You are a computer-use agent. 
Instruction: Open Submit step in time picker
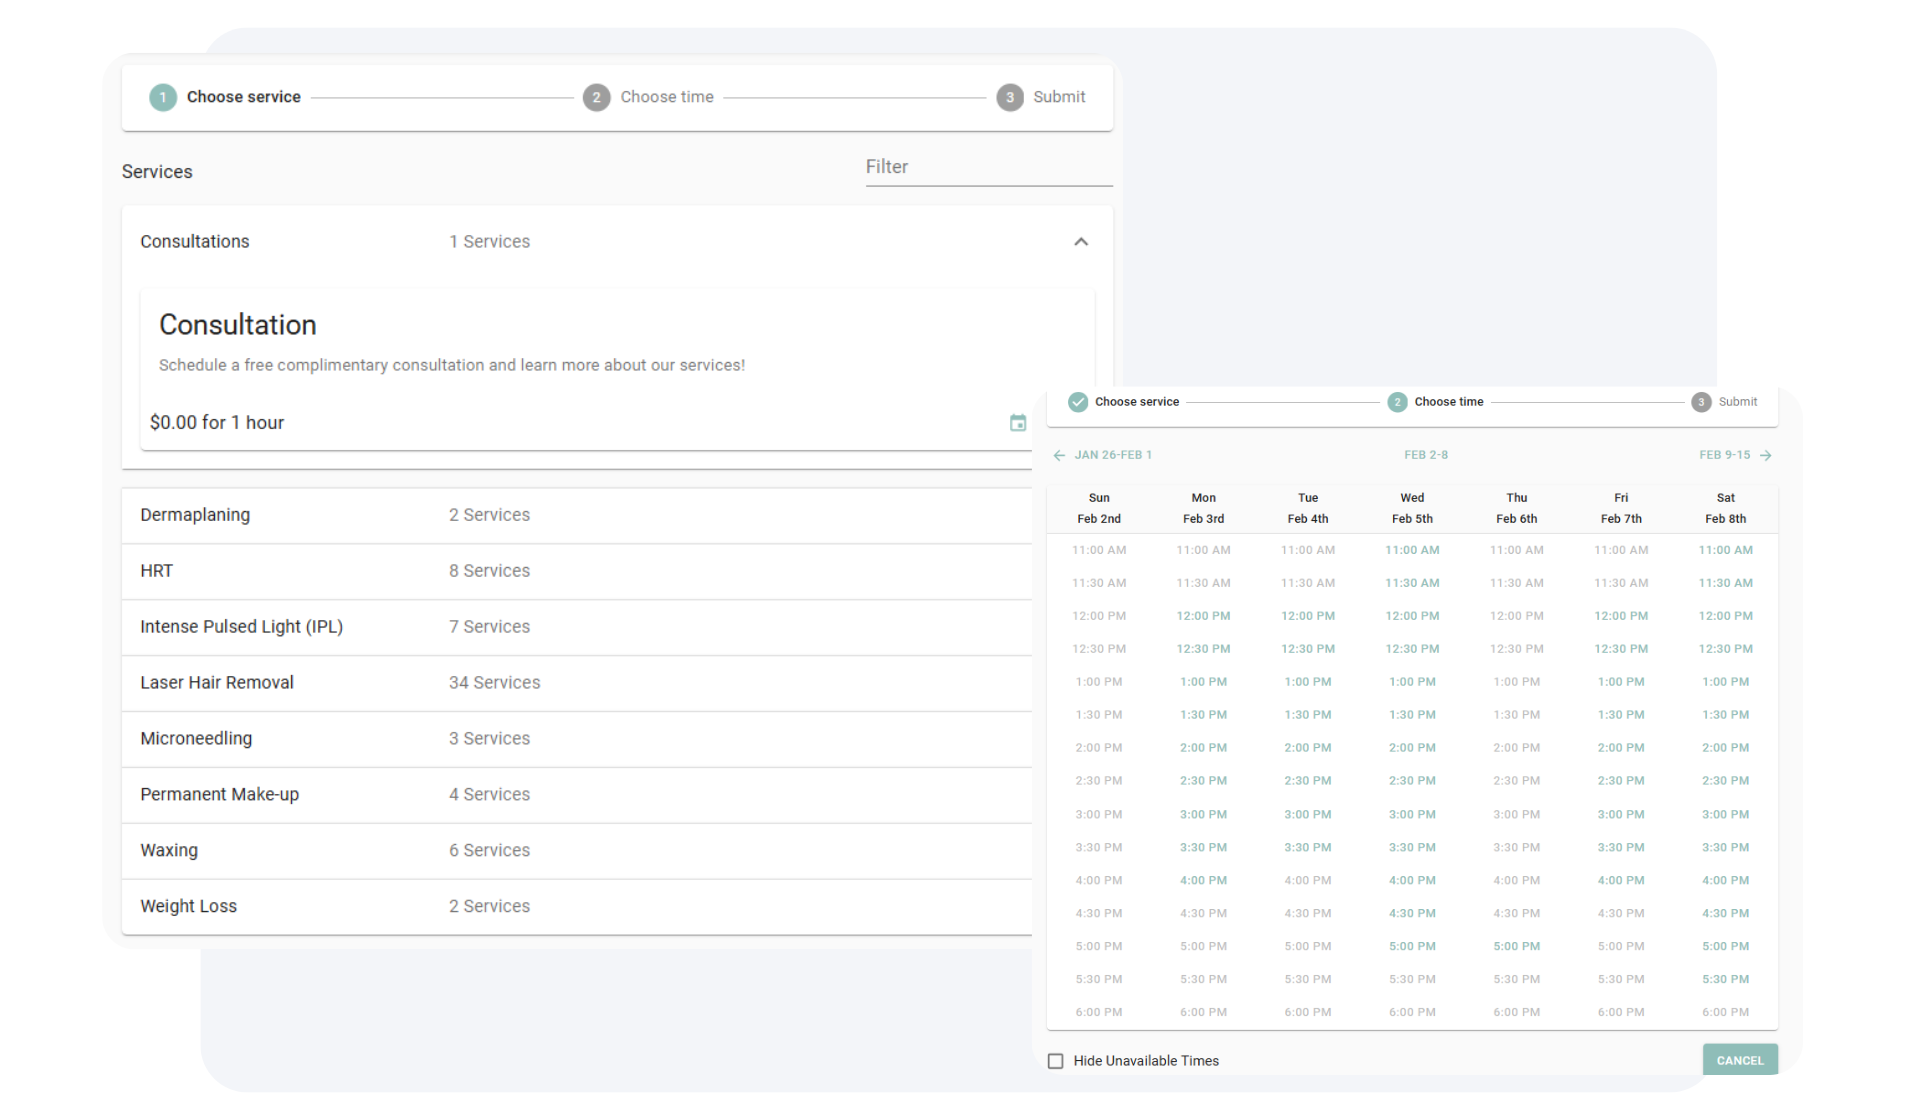1738,402
